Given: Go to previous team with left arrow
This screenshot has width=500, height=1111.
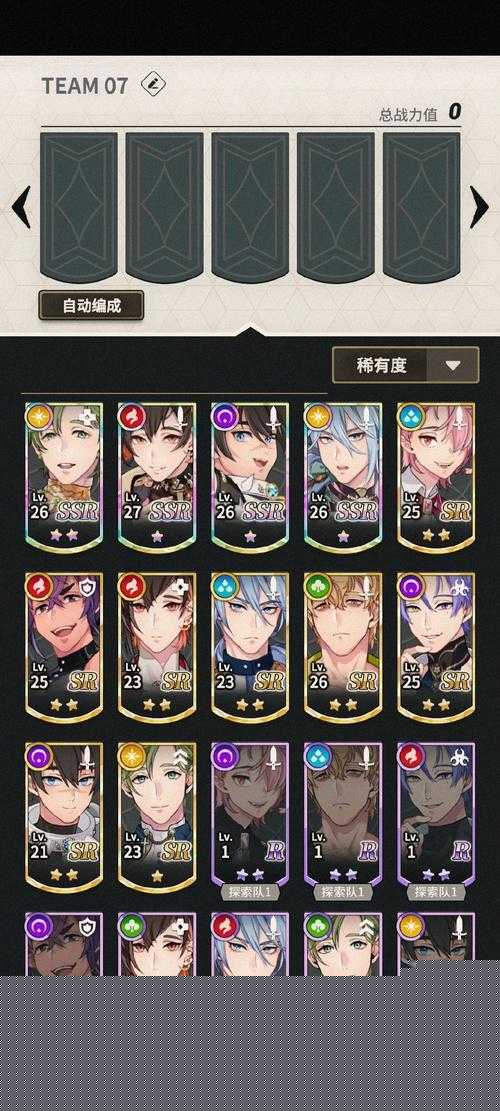Looking at the screenshot, I should click(x=21, y=207).
